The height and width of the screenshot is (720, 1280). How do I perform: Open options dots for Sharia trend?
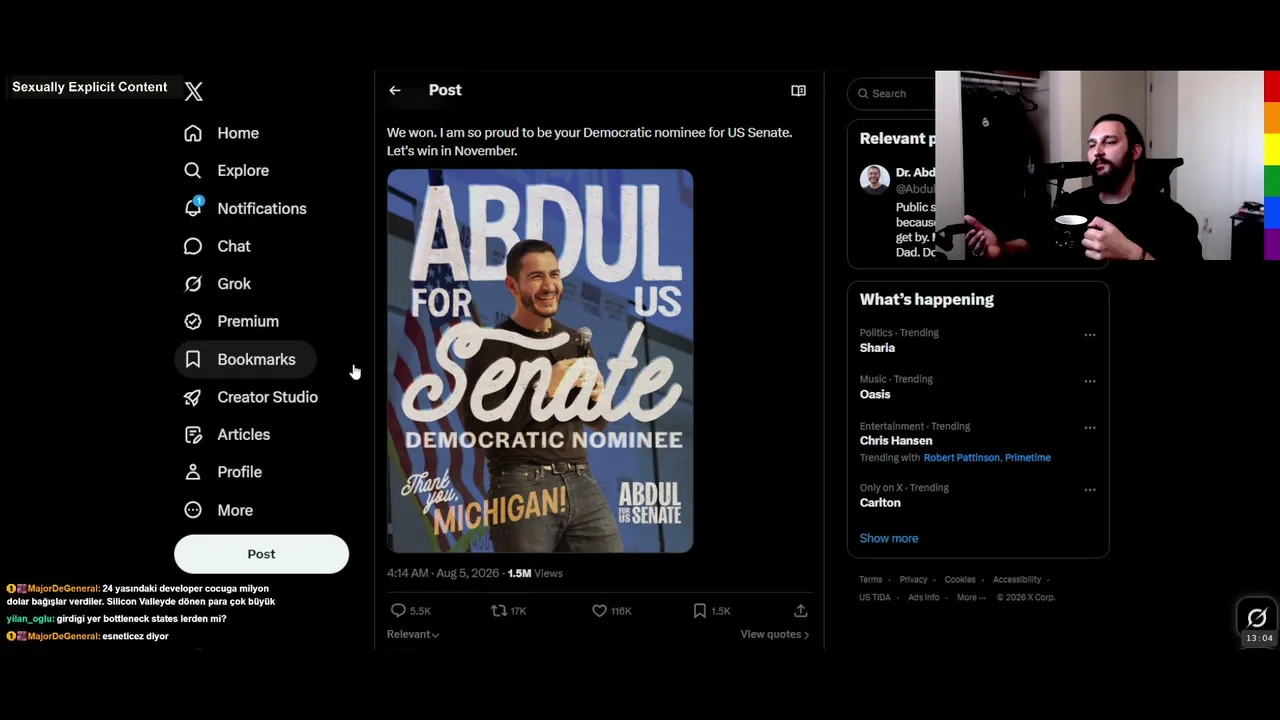click(1090, 335)
